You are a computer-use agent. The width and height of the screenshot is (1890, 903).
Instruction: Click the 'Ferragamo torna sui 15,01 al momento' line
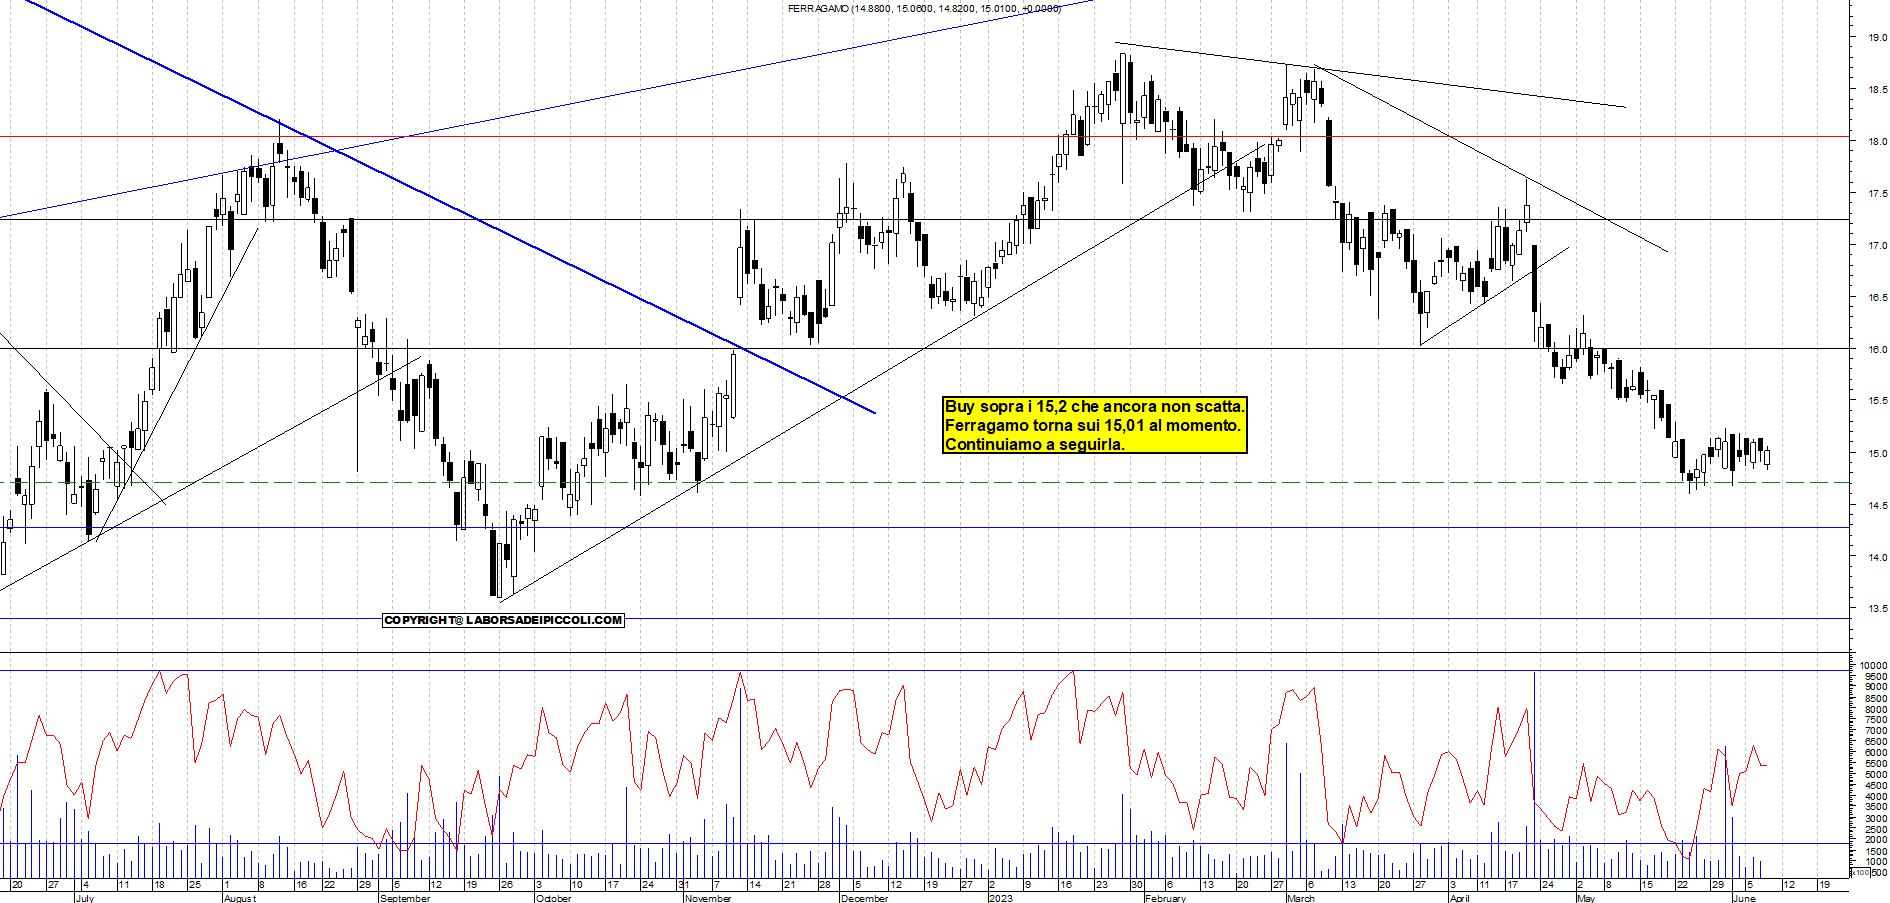pos(1093,425)
